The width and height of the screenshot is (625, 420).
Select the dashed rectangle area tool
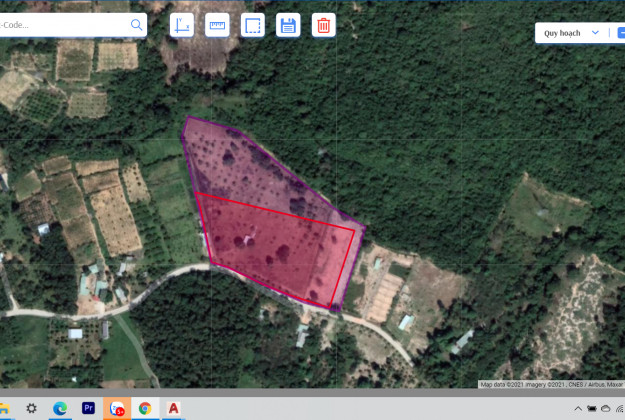coord(253,25)
